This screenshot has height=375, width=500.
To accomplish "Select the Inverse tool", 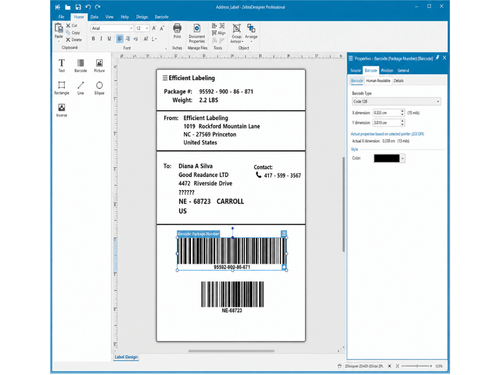I will pos(62,110).
